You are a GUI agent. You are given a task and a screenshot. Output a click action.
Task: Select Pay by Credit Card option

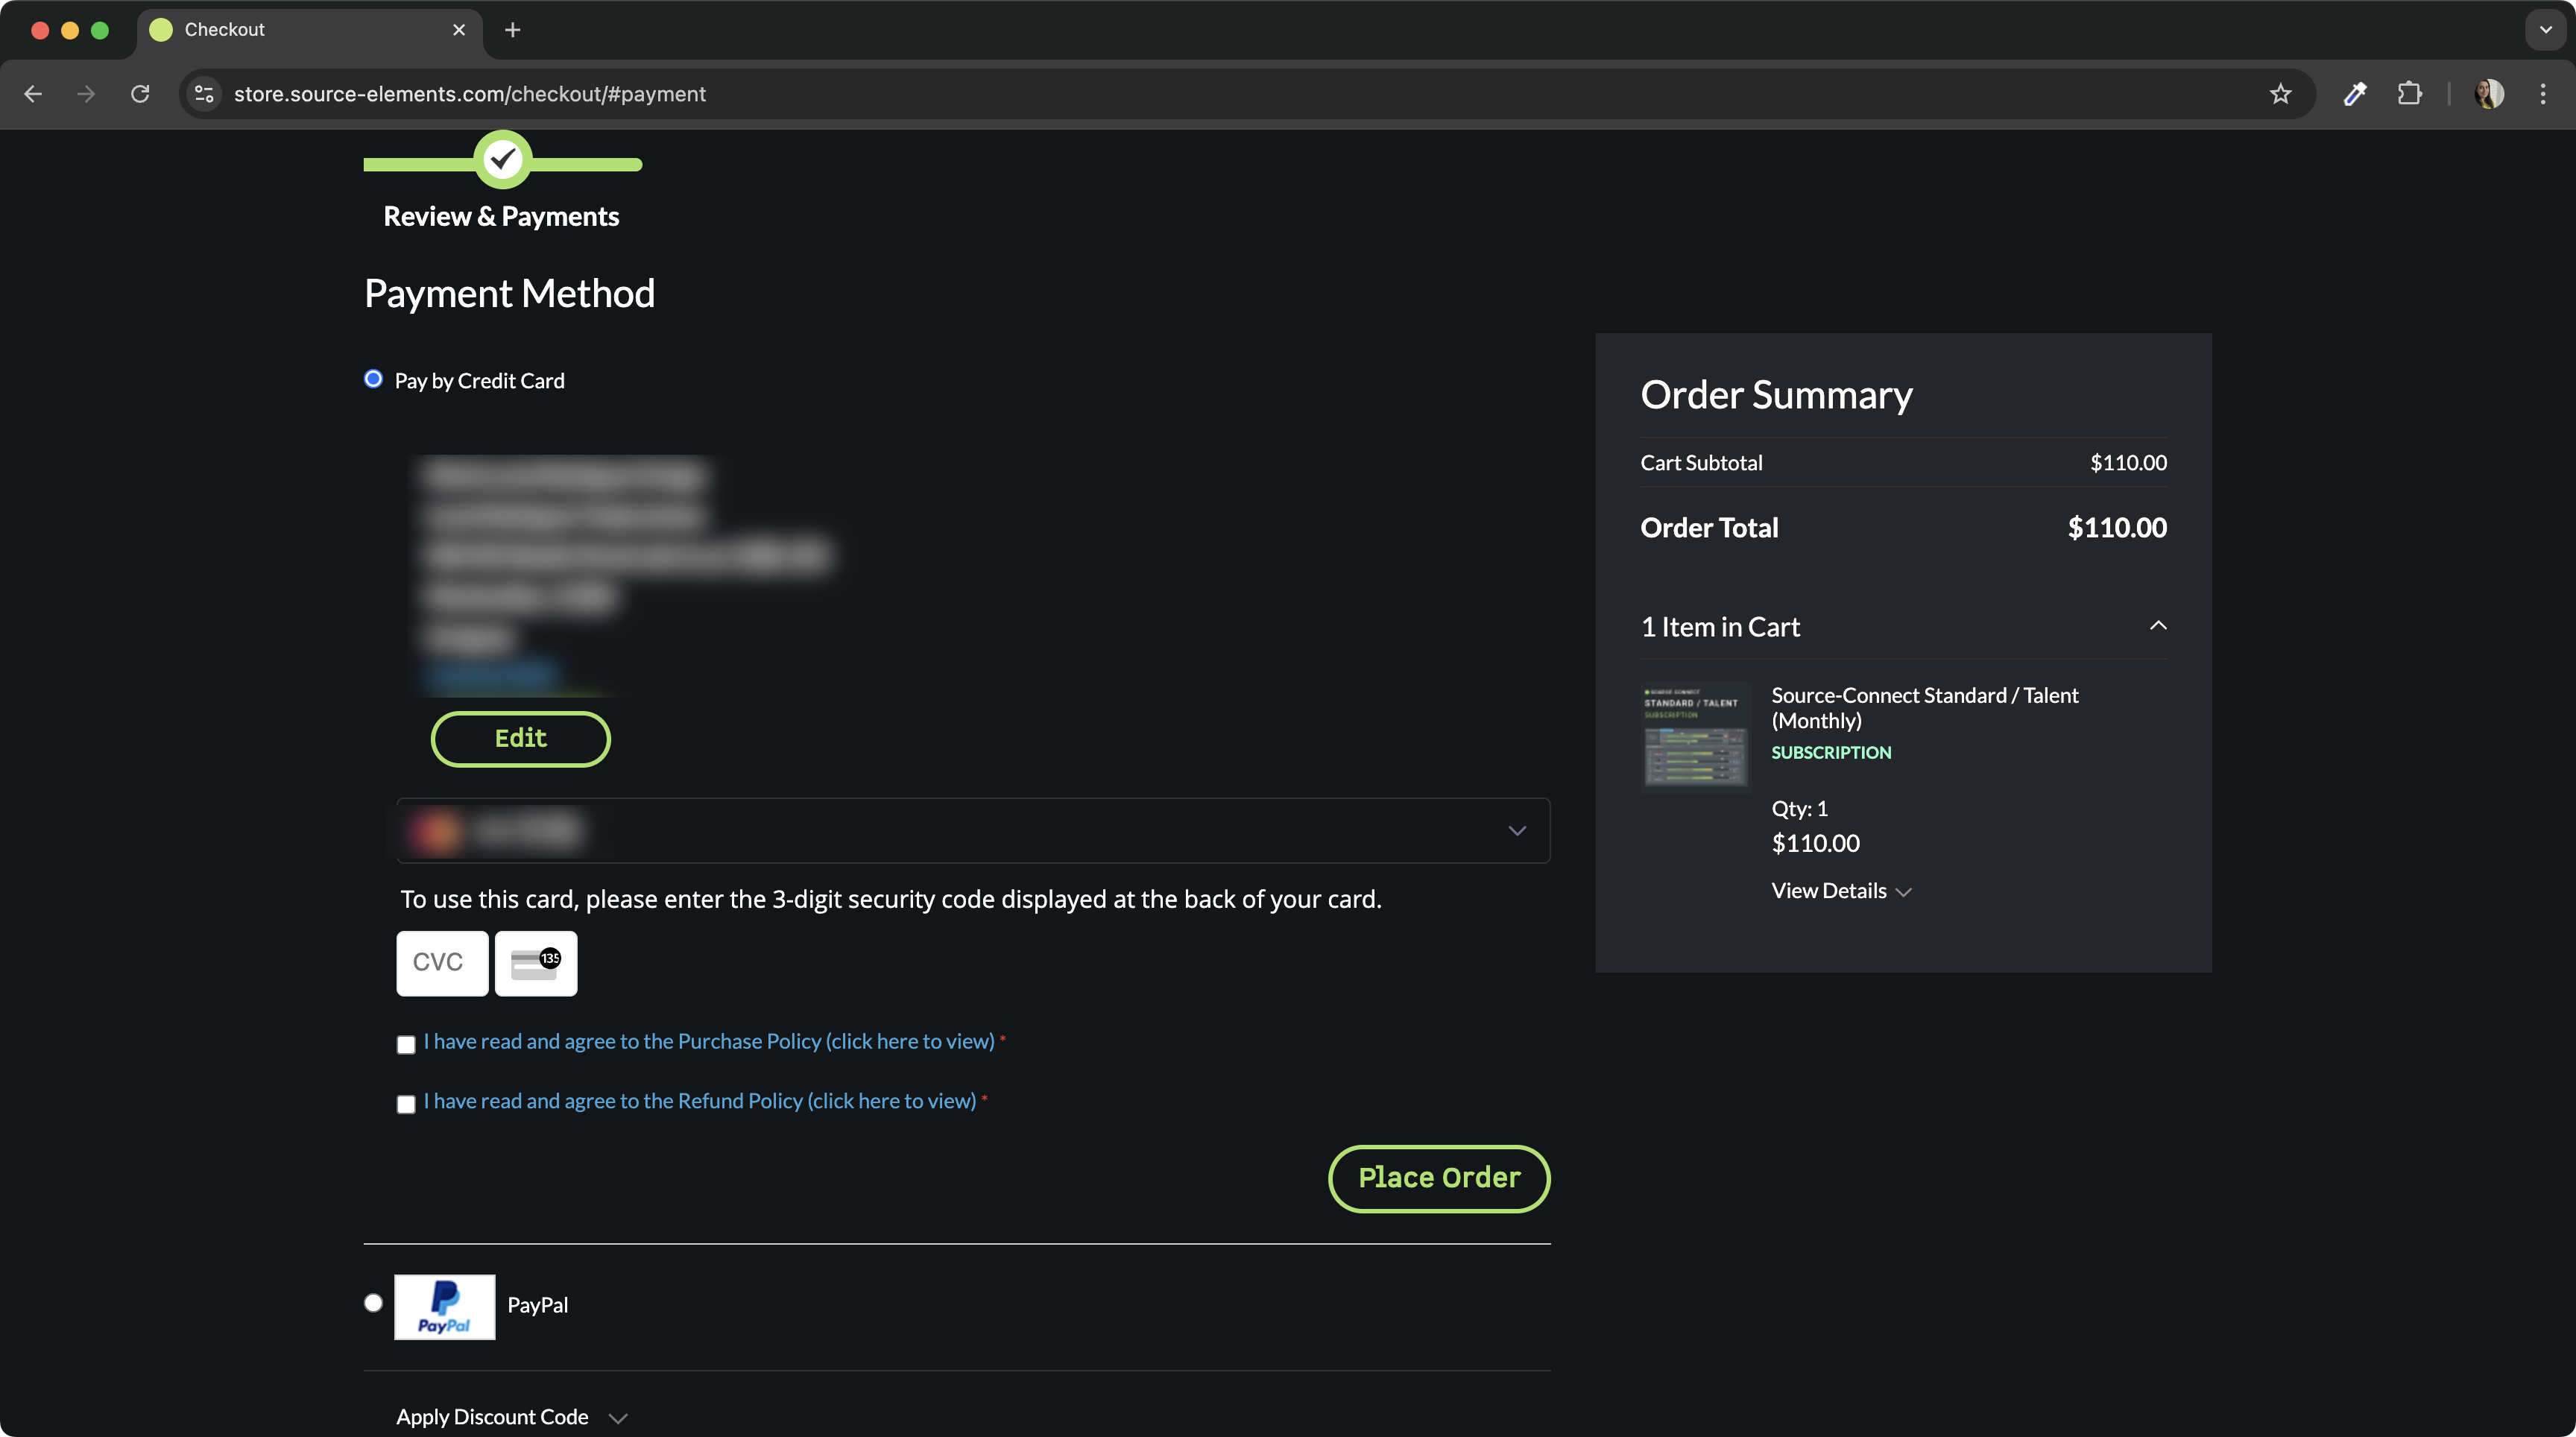(373, 379)
